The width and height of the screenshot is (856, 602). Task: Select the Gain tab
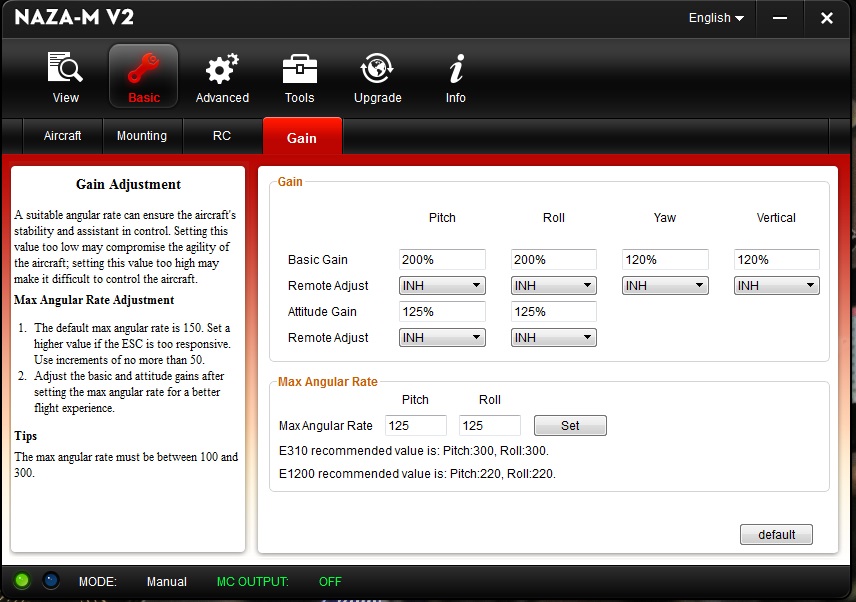302,136
